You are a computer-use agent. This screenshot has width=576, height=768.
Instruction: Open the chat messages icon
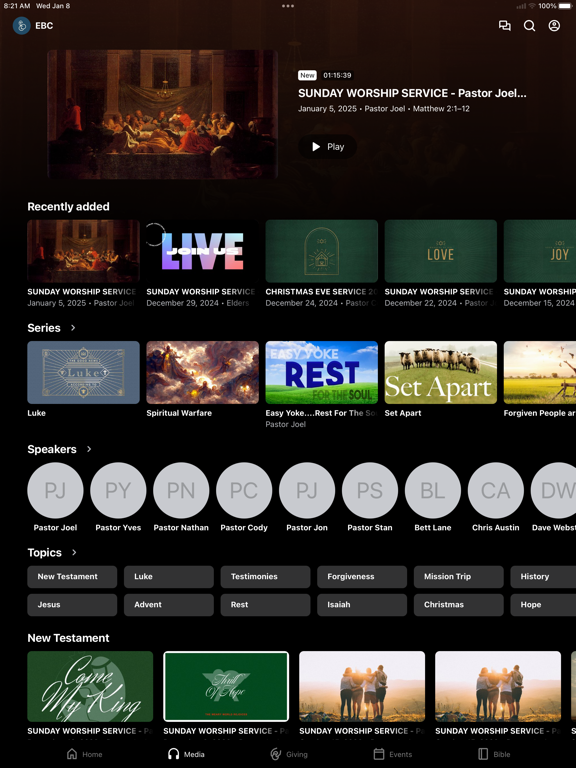point(504,25)
